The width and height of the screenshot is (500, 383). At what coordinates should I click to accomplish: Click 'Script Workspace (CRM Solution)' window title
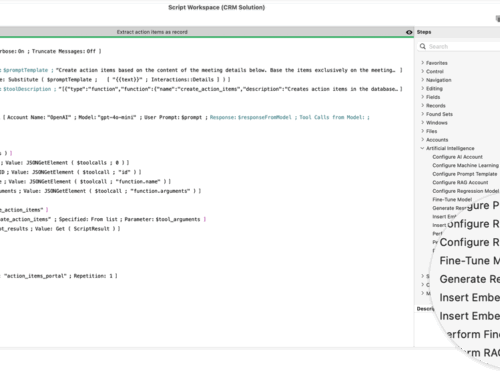[x=217, y=7]
